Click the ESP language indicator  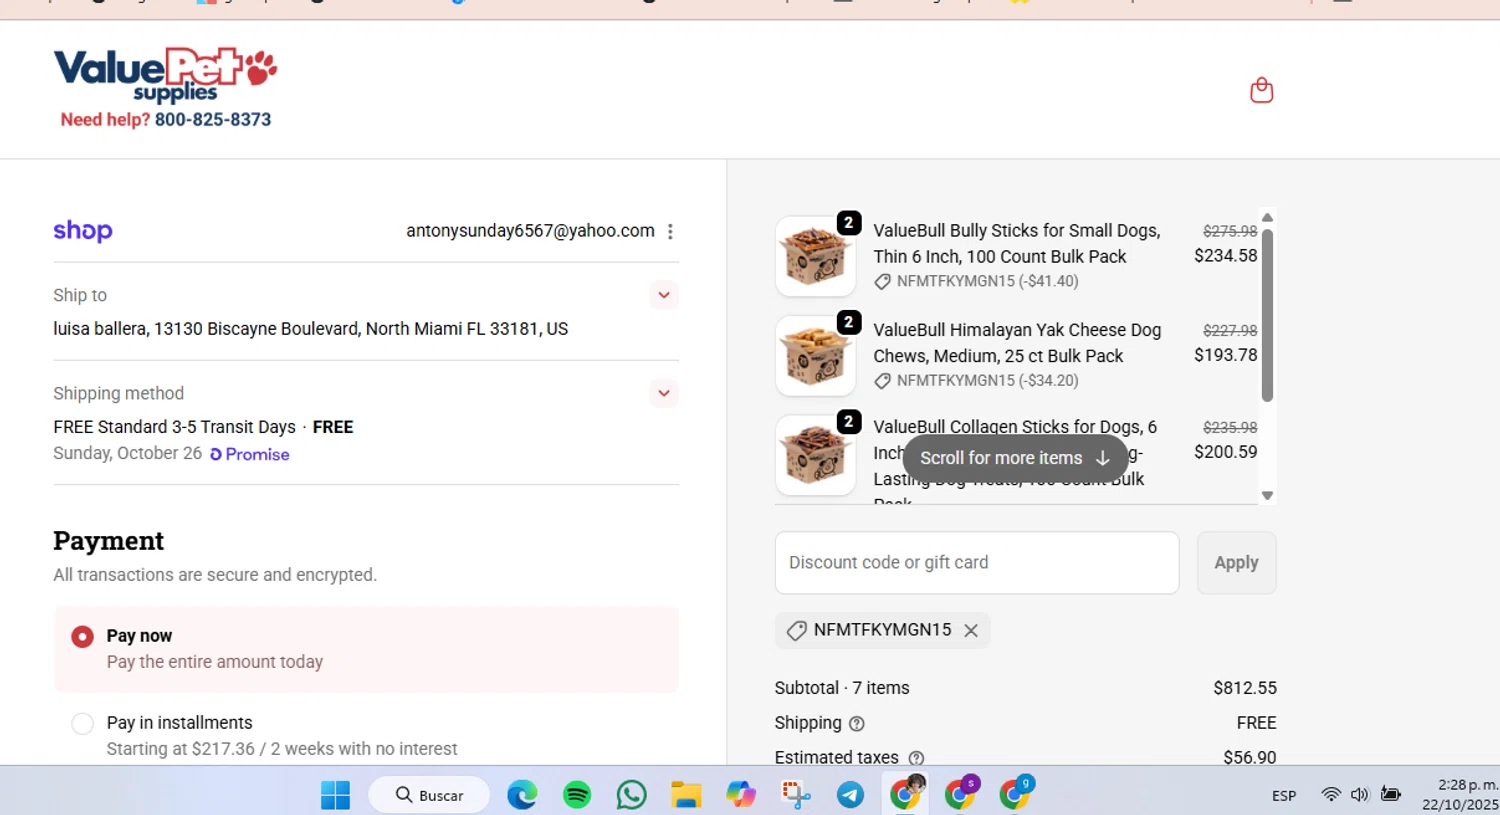click(x=1284, y=796)
